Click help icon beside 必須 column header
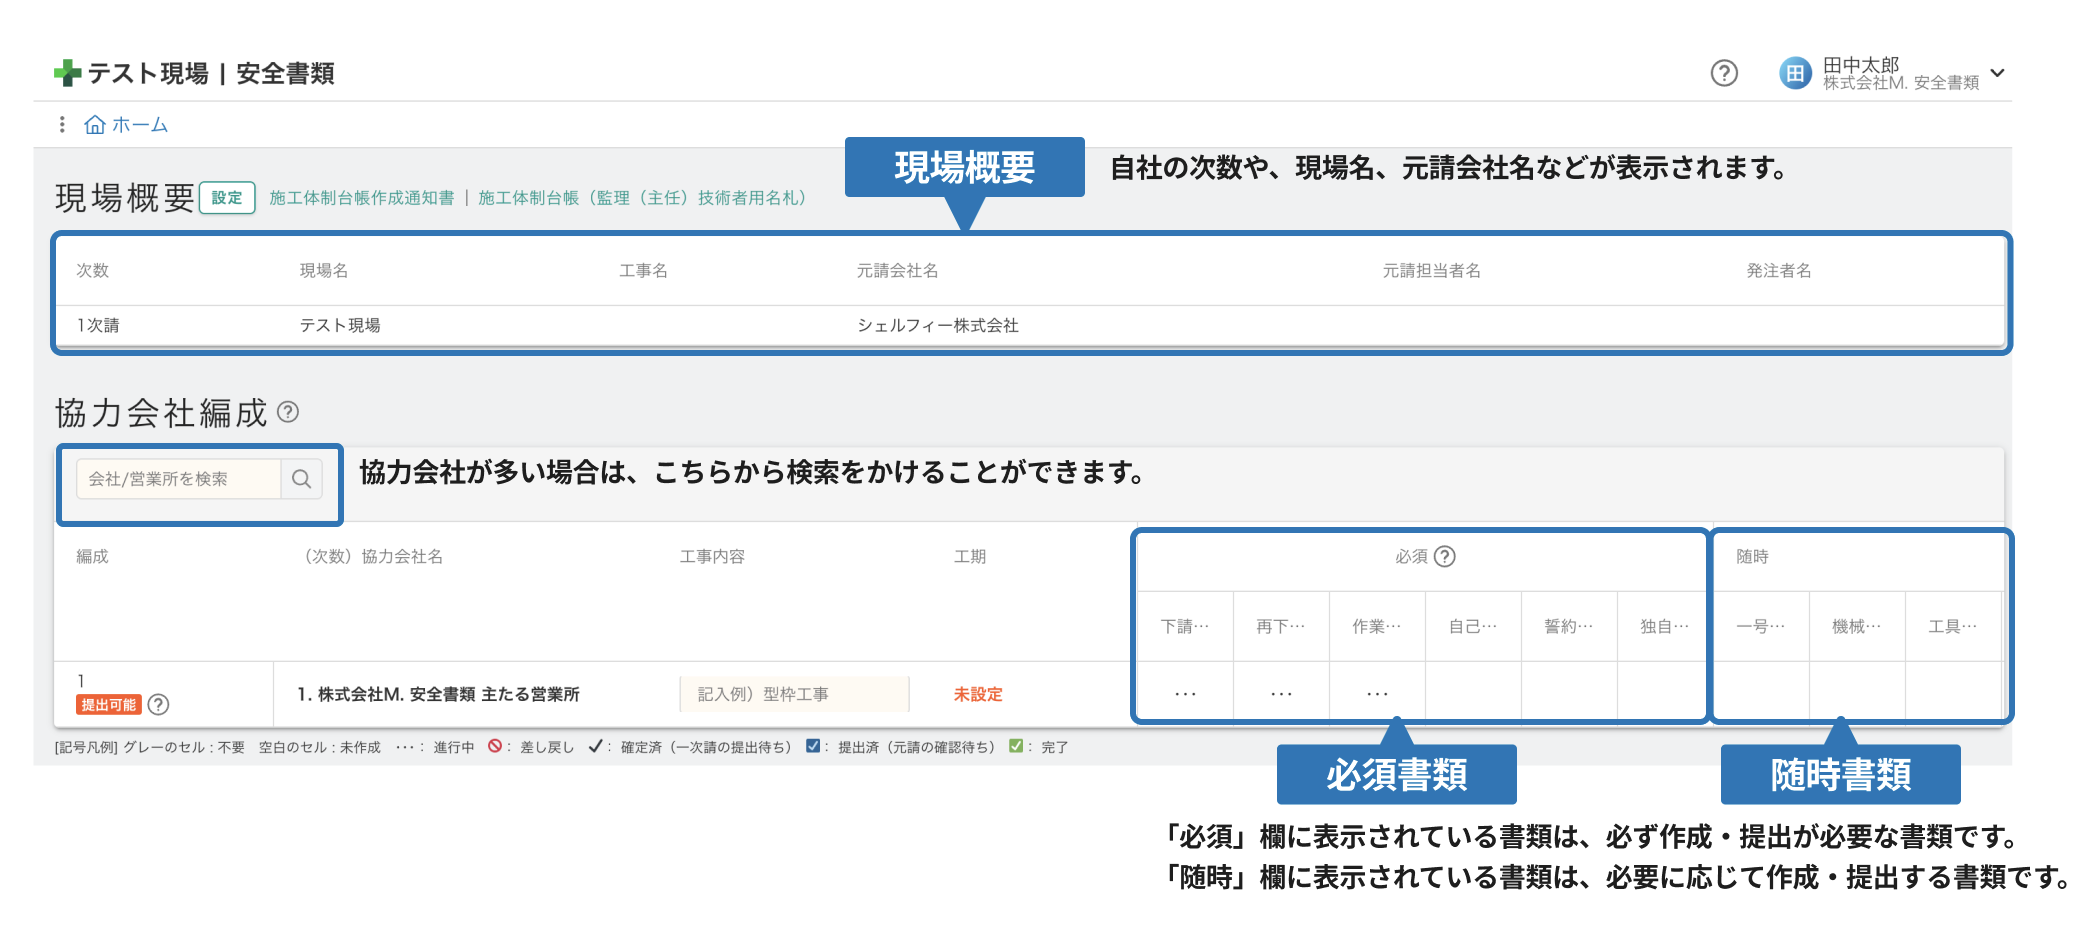 pyautogui.click(x=1445, y=556)
